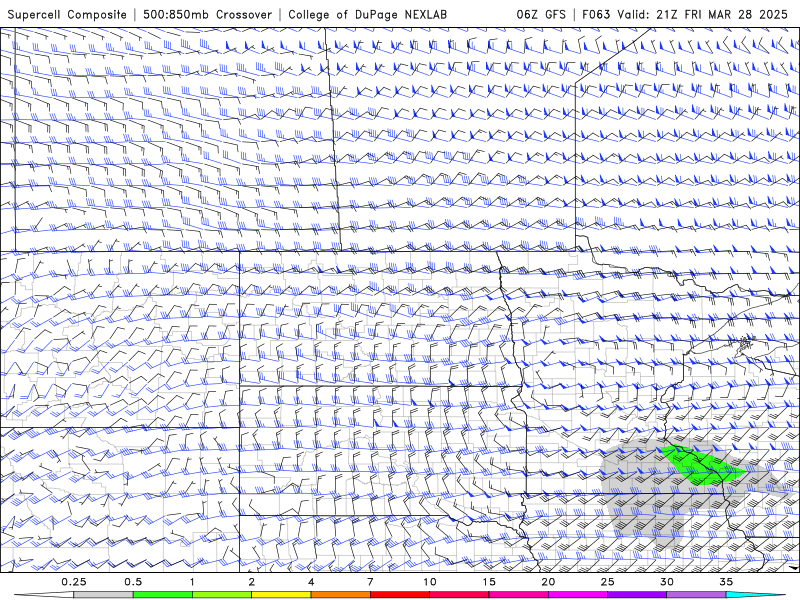800x600 pixels.
Task: Click the "0.25" legend label
Action: click(74, 582)
